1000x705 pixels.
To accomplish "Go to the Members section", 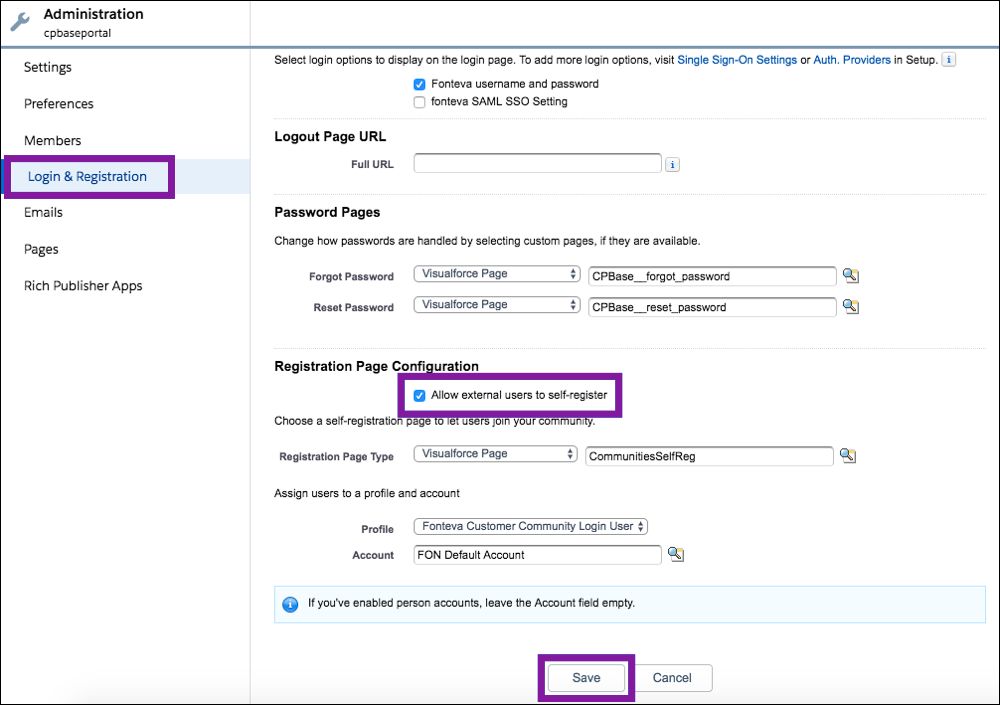I will (52, 140).
